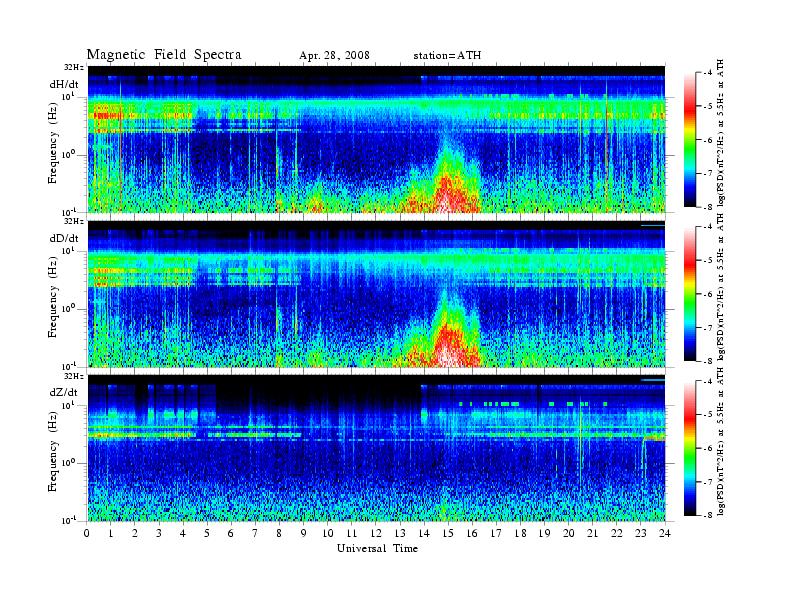Click the hour 24 tick label on time axis
The width and height of the screenshot is (792, 612).
665,533
